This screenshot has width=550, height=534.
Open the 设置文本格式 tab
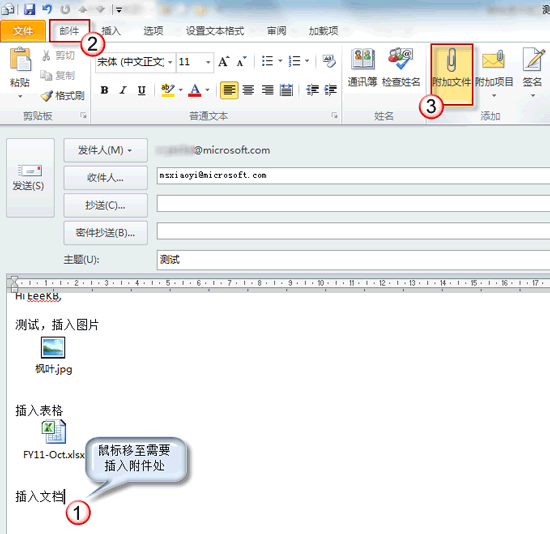tap(215, 31)
